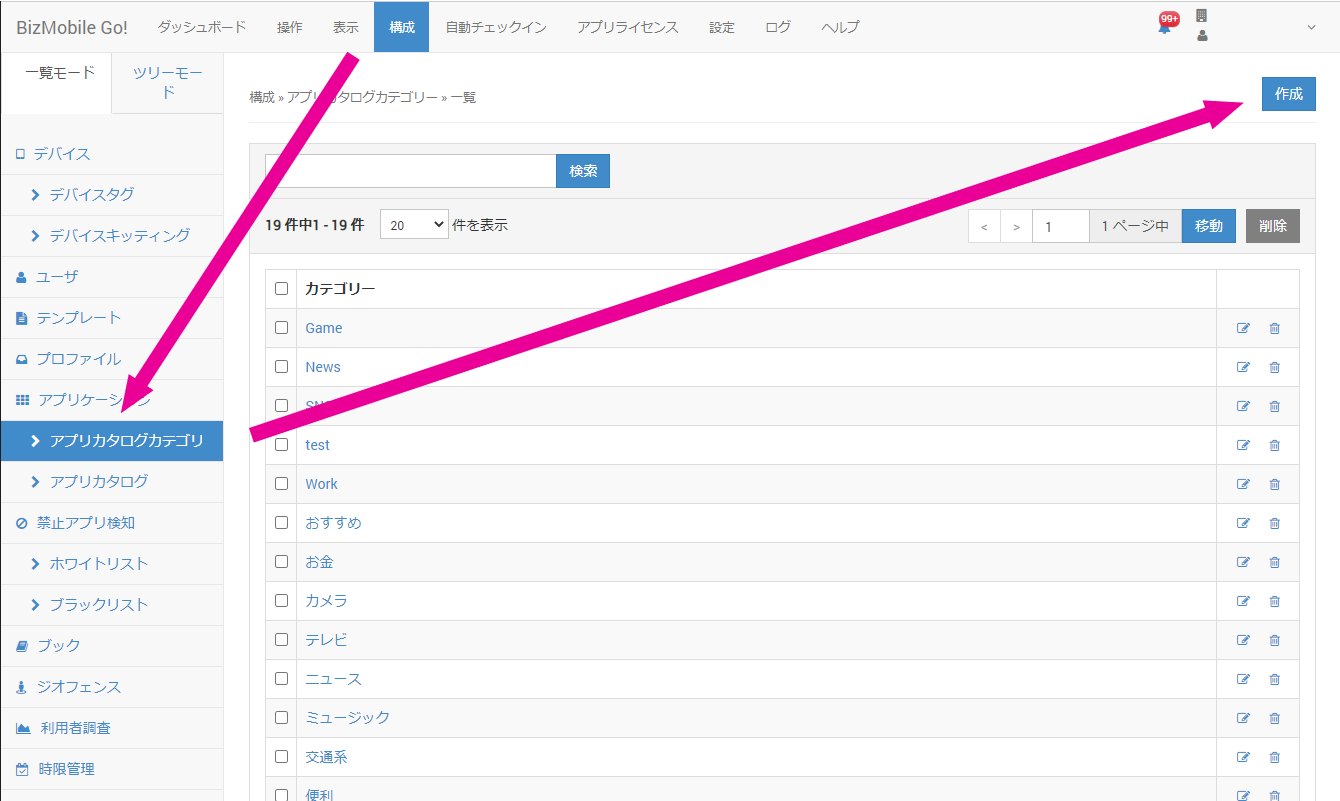
Task: Go to next page with > button
Action: [1016, 227]
